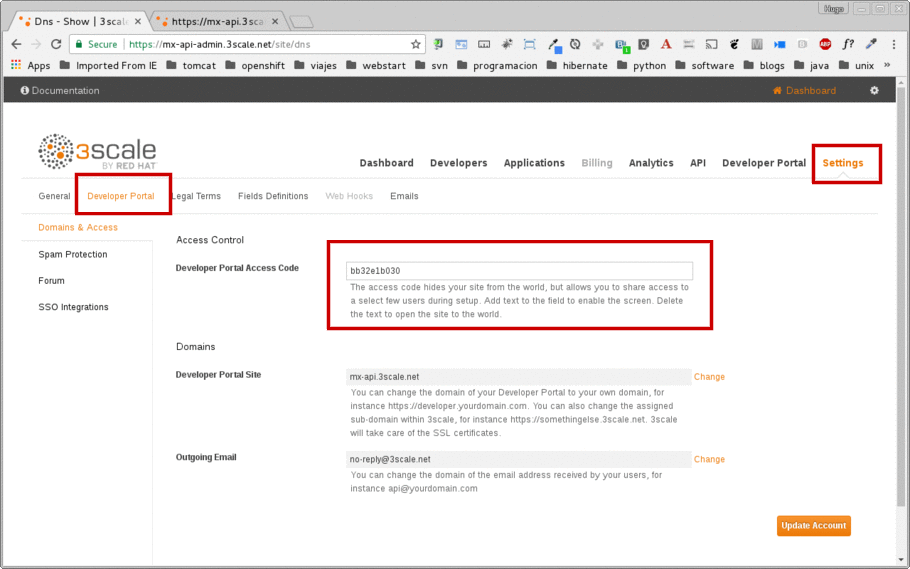Viewport: 910px width, 569px height.
Task: Click the Cast extension icon
Action: (711, 44)
